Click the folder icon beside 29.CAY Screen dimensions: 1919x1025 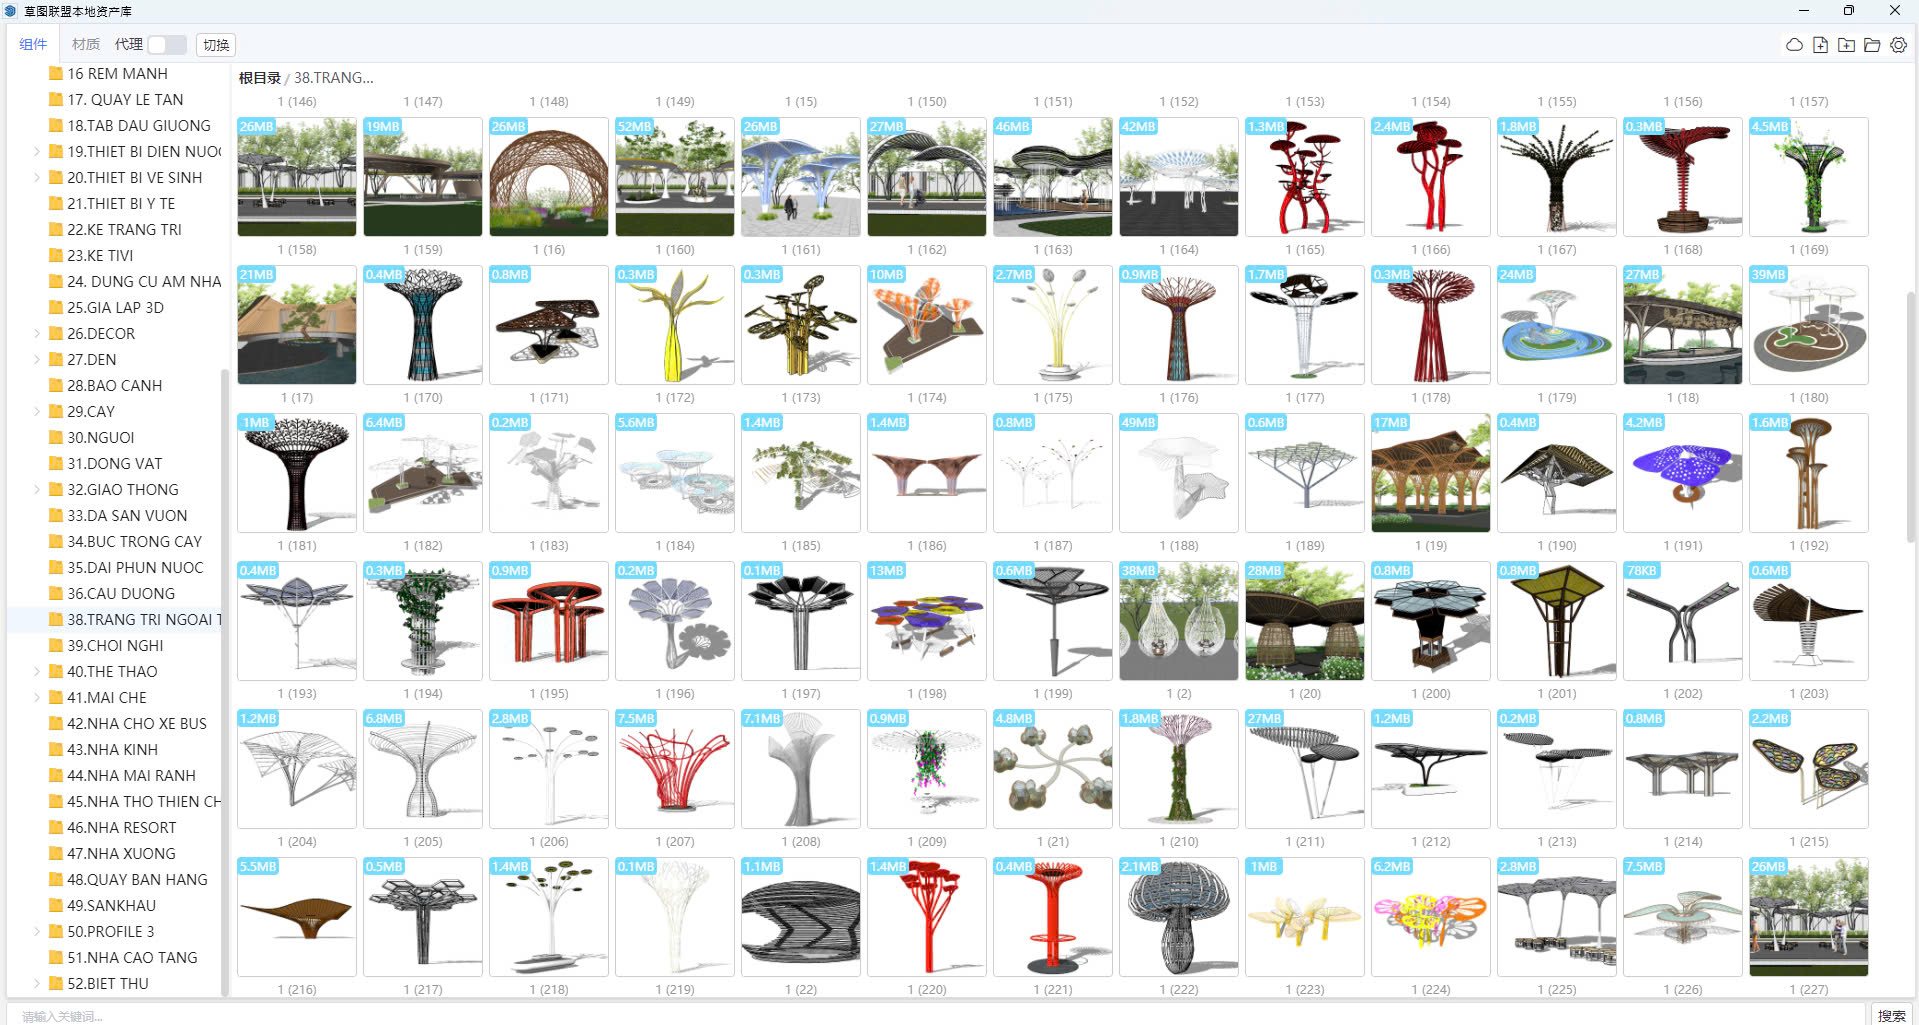(56, 412)
